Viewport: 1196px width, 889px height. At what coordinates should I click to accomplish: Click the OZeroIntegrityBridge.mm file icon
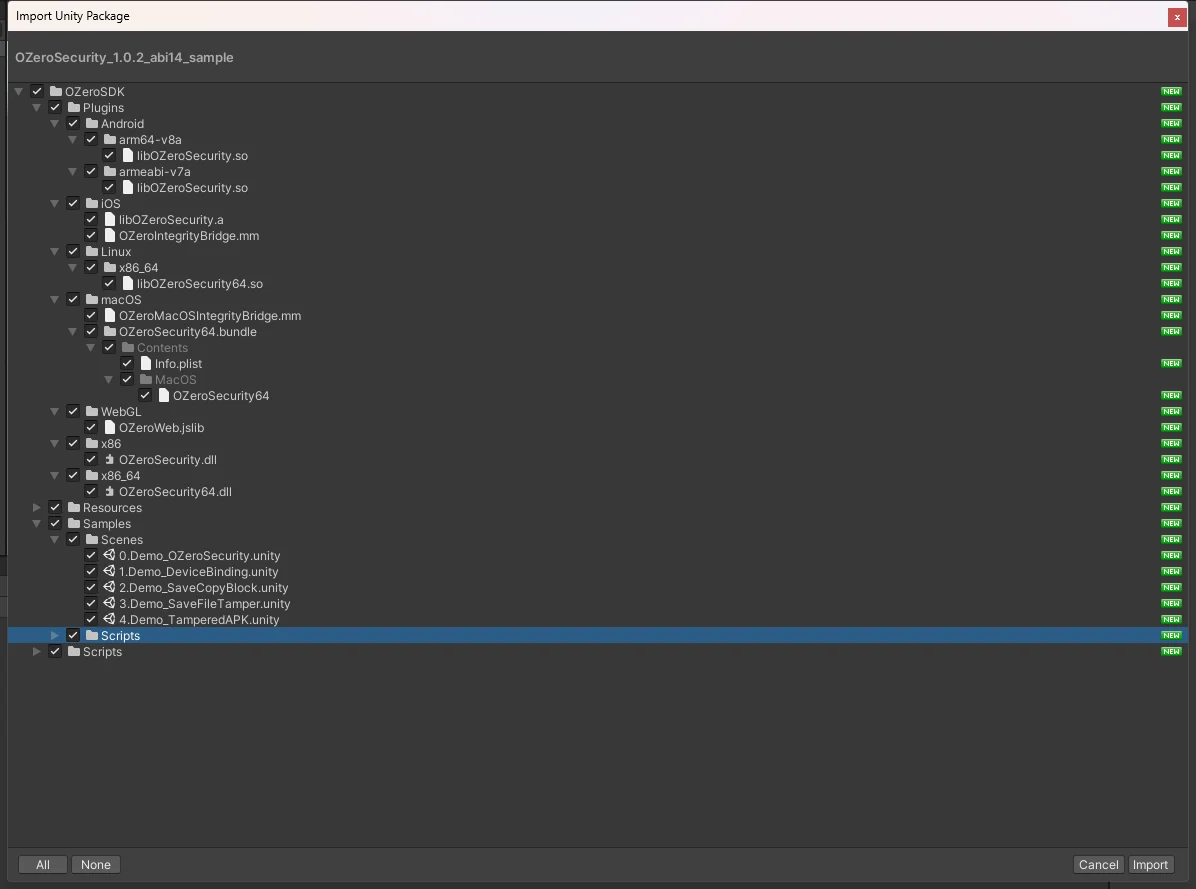click(110, 236)
